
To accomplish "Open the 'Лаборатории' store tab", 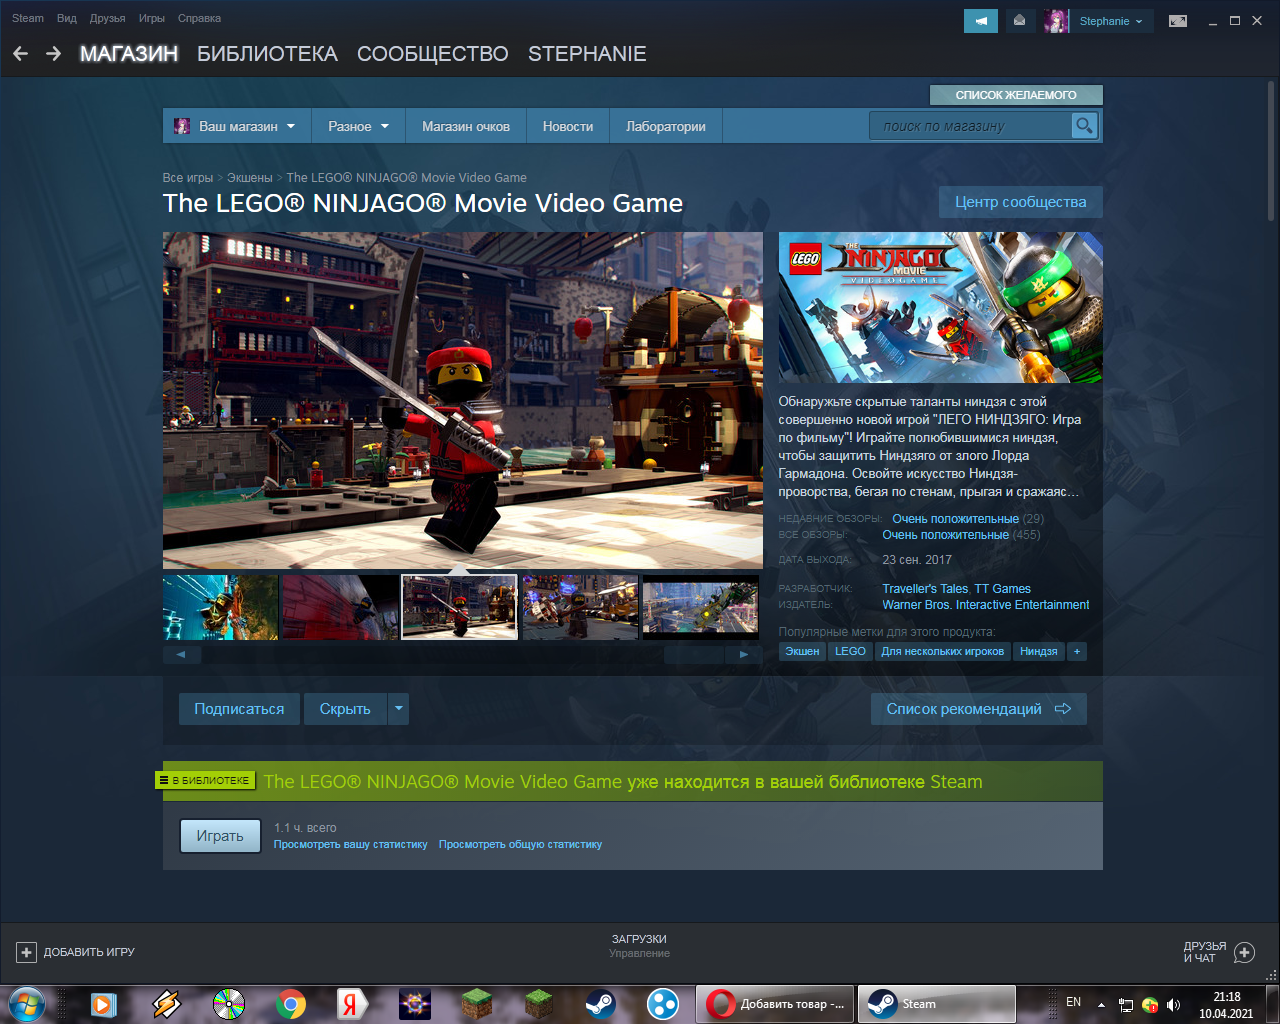I will 666,126.
